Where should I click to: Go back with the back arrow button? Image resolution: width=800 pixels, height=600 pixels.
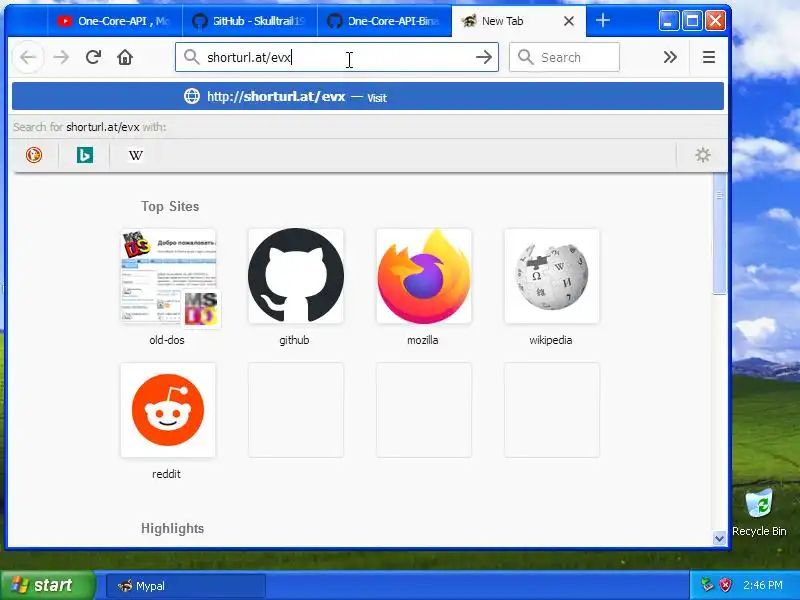28,57
